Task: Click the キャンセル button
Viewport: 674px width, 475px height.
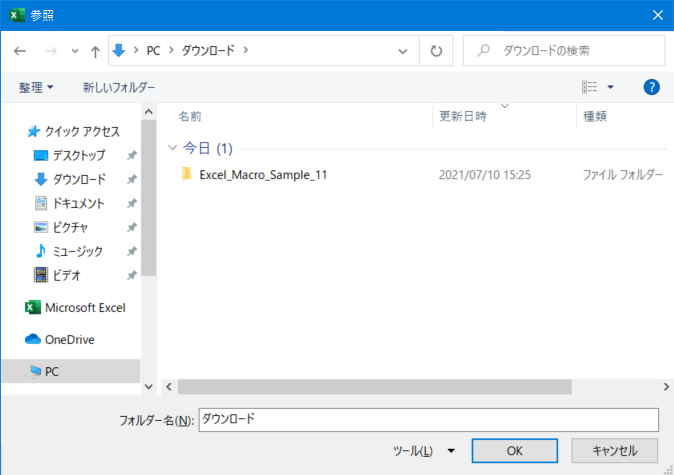Action: (615, 451)
